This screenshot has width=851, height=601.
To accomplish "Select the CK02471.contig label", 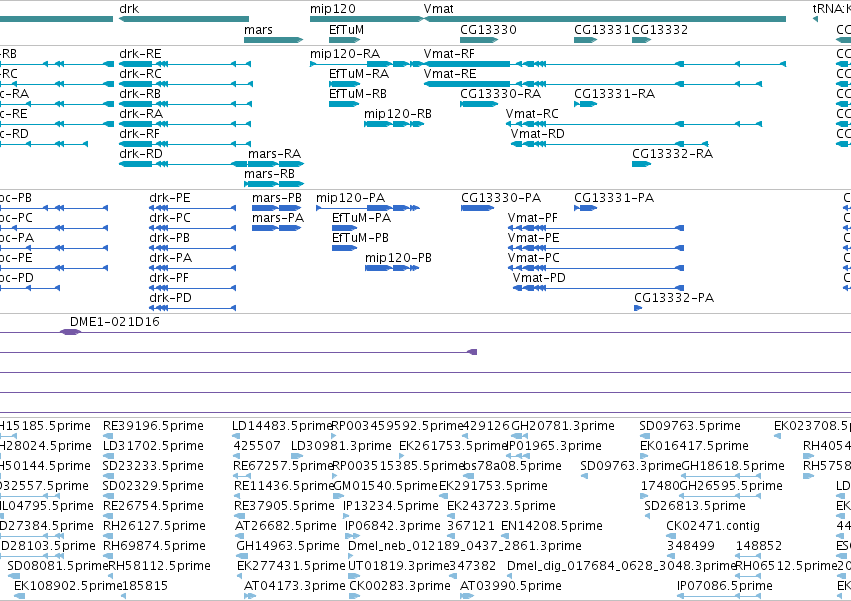I will pos(713,527).
